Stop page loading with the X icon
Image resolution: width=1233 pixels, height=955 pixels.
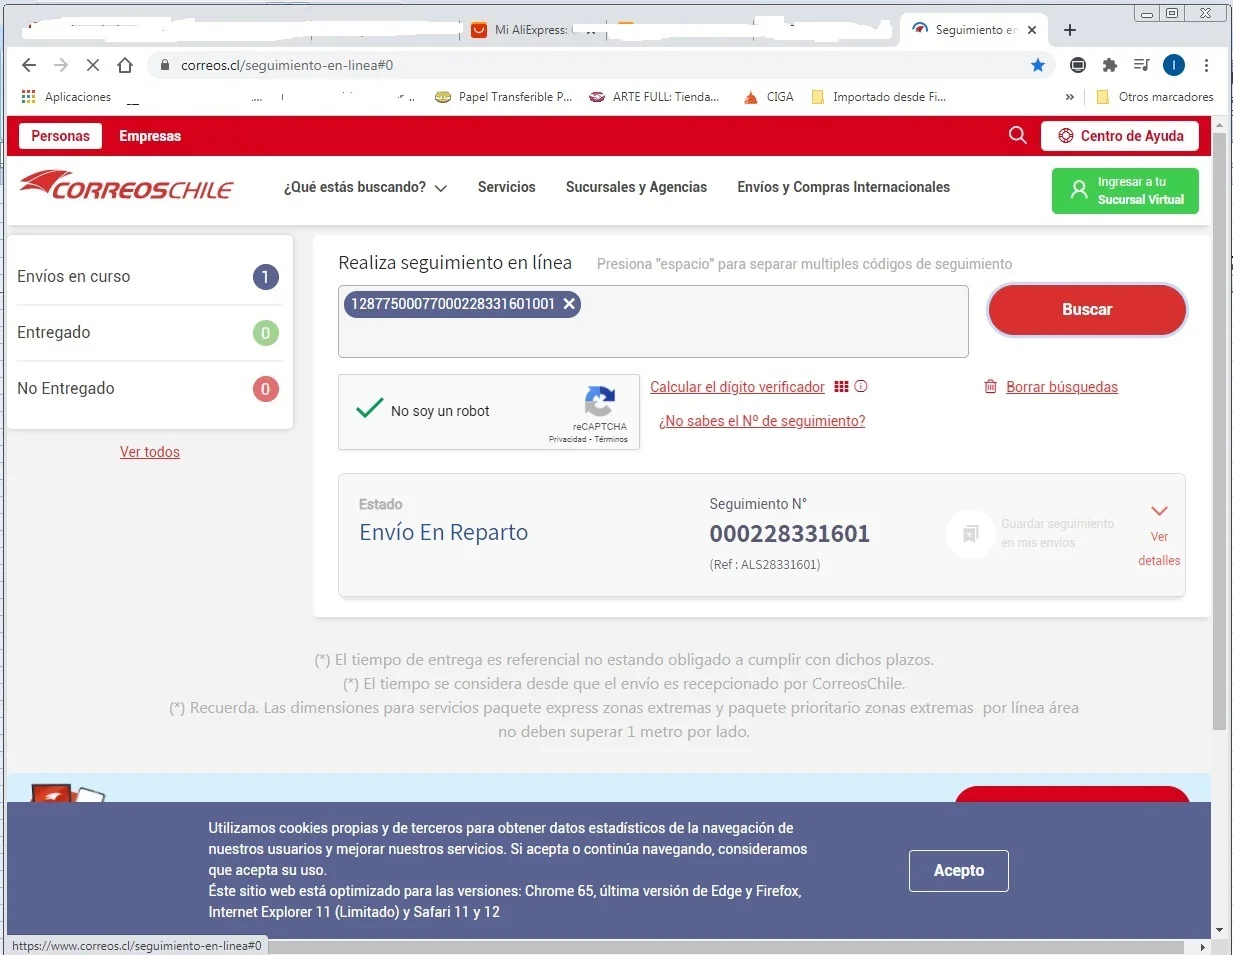tap(92, 65)
